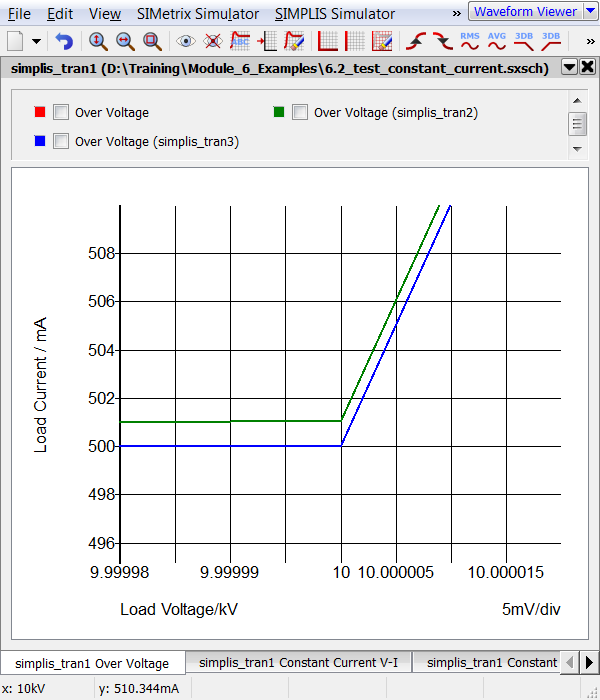This screenshot has width=600, height=700.
Task: Click the zoom out magnifier icon
Action: click(125, 41)
